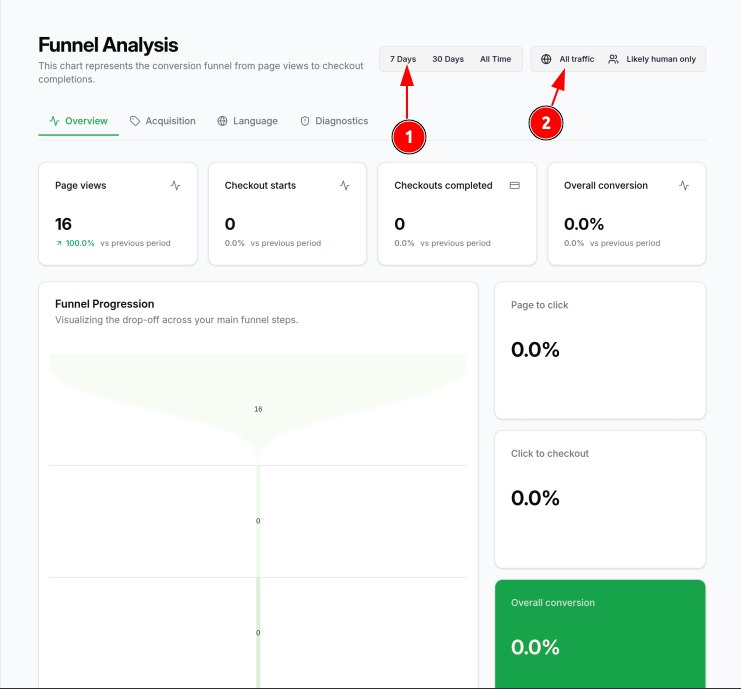Choose the All traffic filter

(x=576, y=59)
